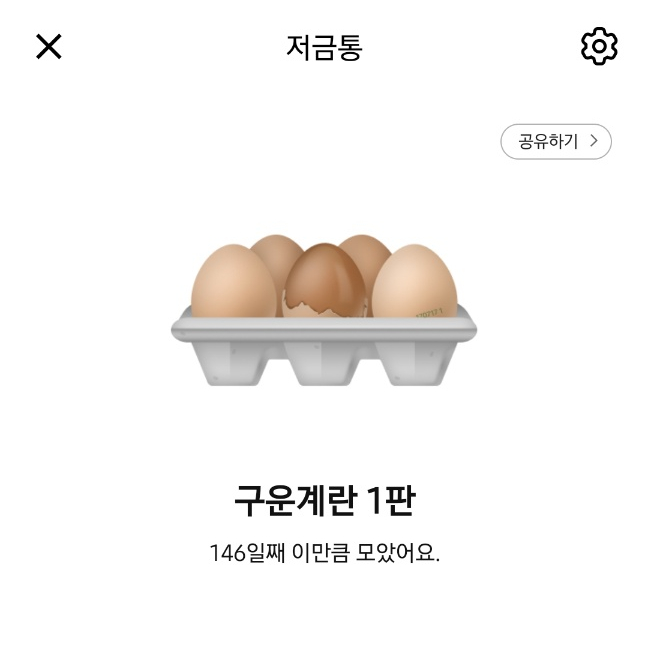Select the front-left egg in the tray
Viewport: 648px width, 648px height.
click(234, 281)
